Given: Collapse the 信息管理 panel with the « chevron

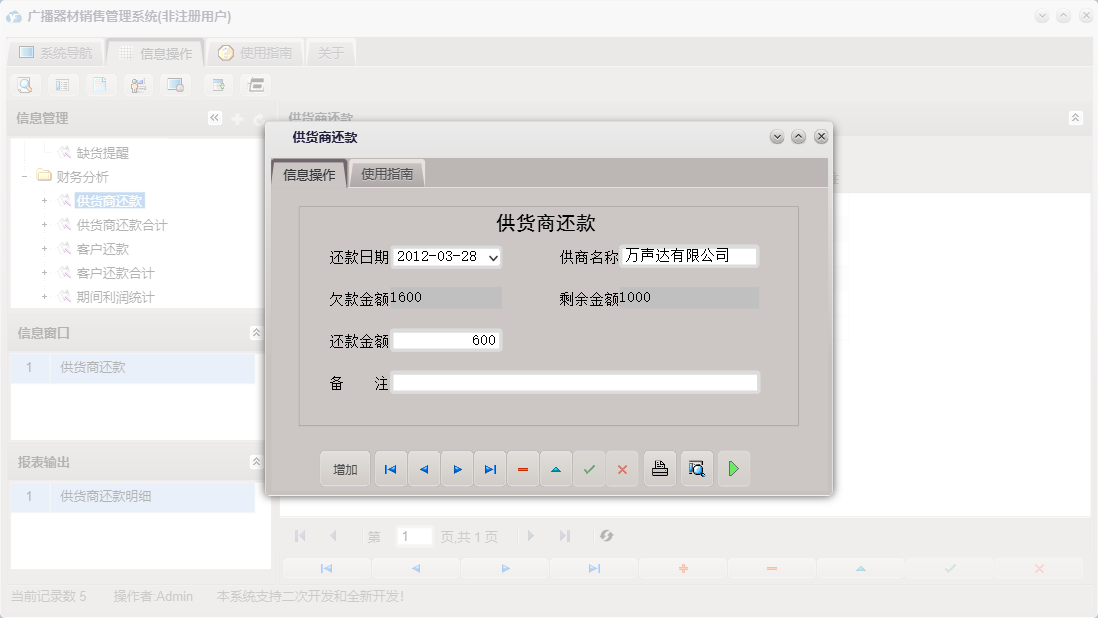Looking at the screenshot, I should click(213, 117).
